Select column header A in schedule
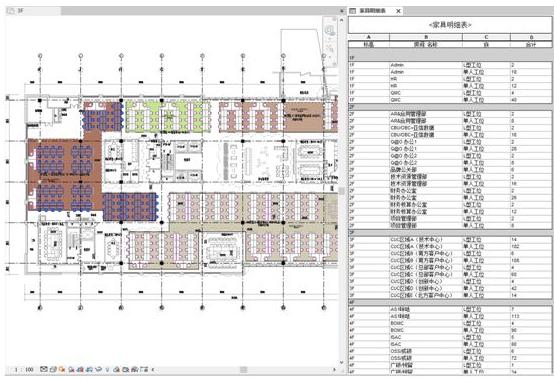The image size is (554, 380). point(369,37)
